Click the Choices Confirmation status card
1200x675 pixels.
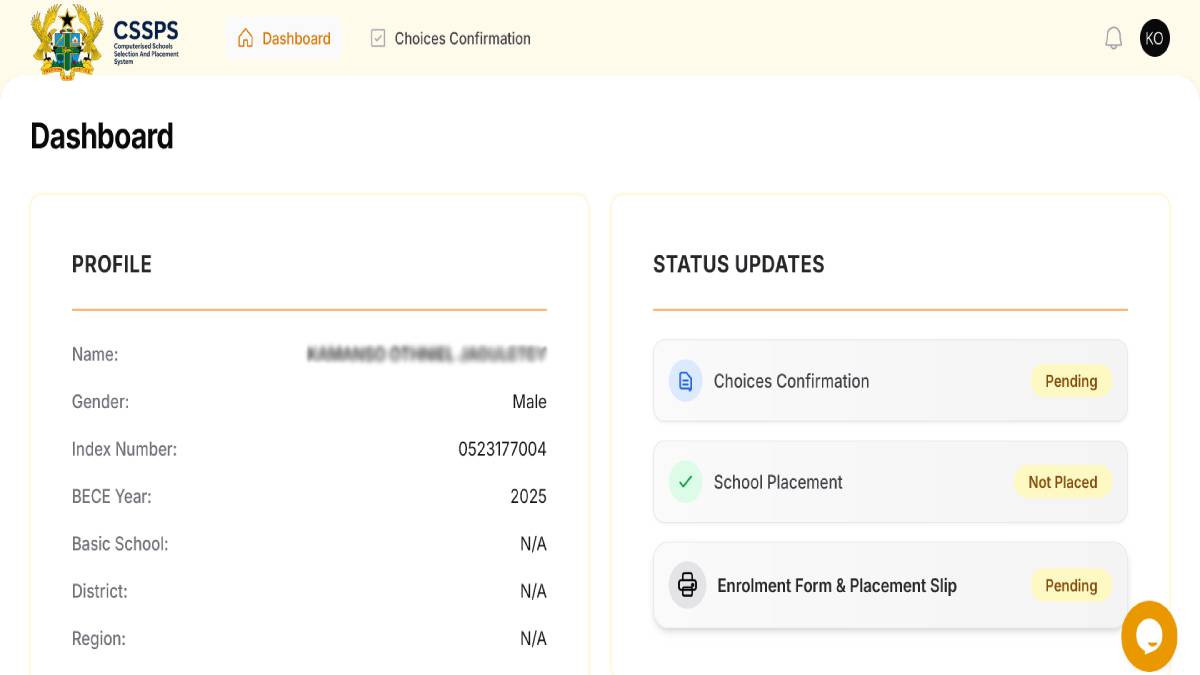[x=890, y=381]
